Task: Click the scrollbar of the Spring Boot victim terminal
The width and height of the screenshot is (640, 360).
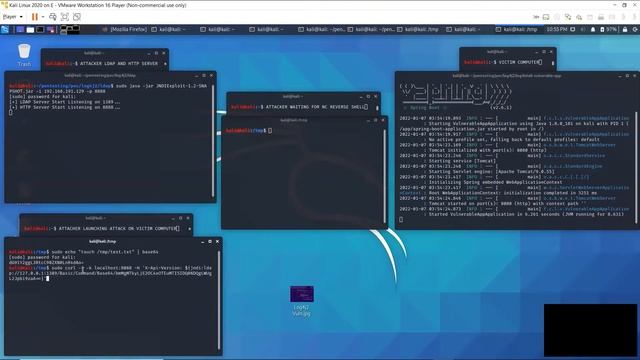Action: tap(636, 167)
